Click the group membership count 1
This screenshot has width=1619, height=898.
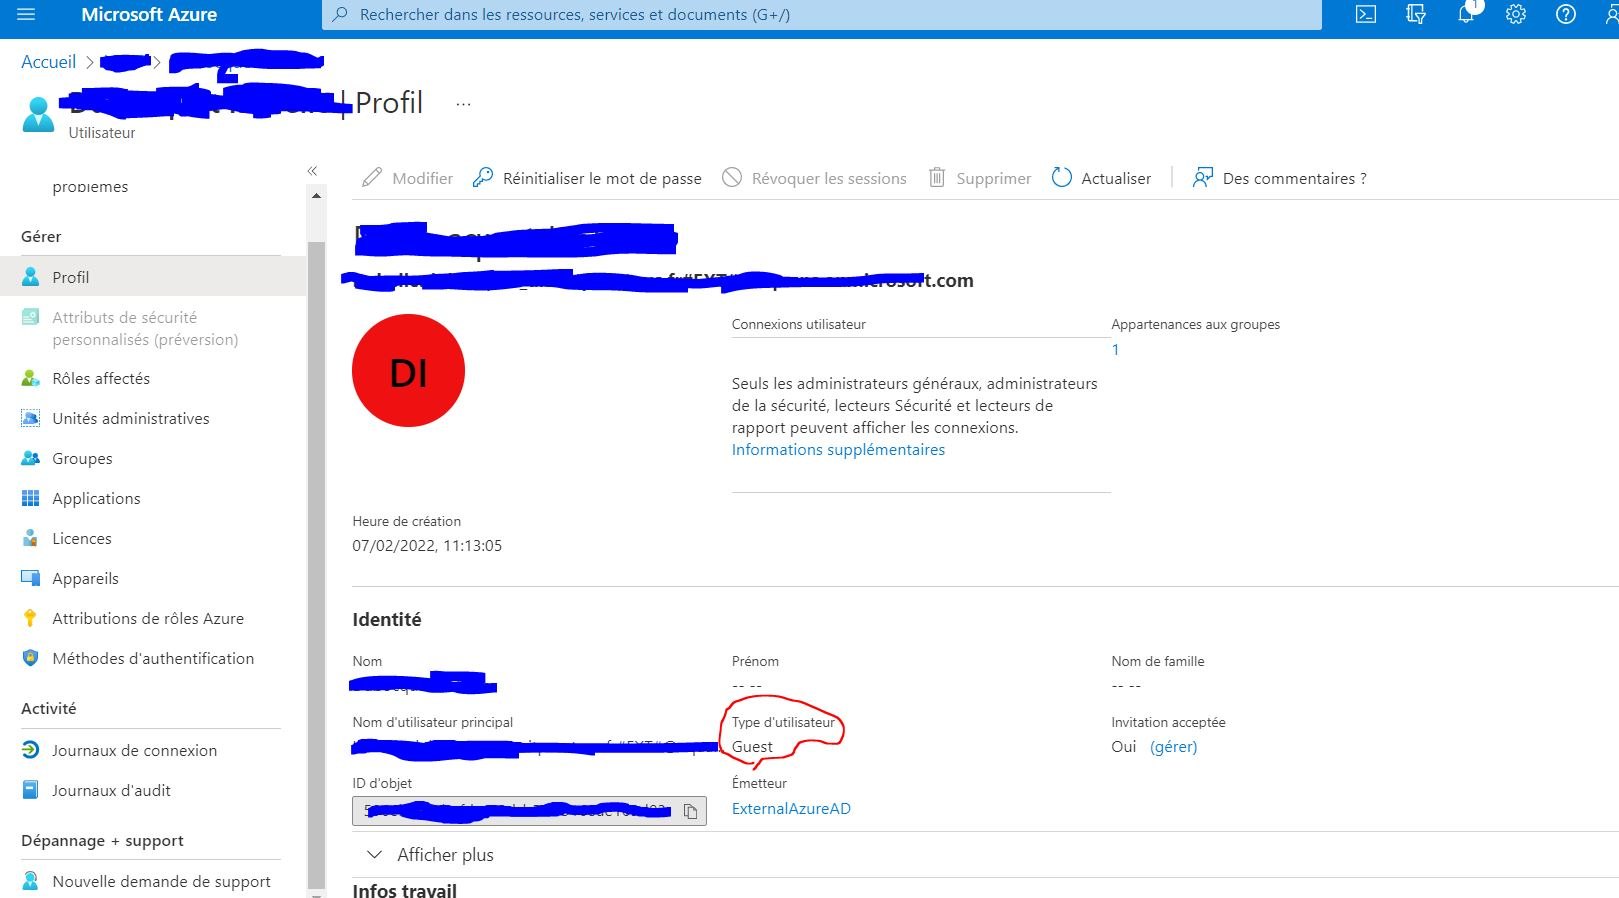click(x=1115, y=350)
